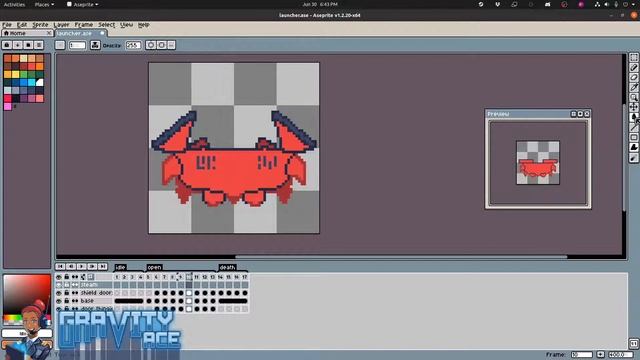Open the Help menu

coord(143,25)
